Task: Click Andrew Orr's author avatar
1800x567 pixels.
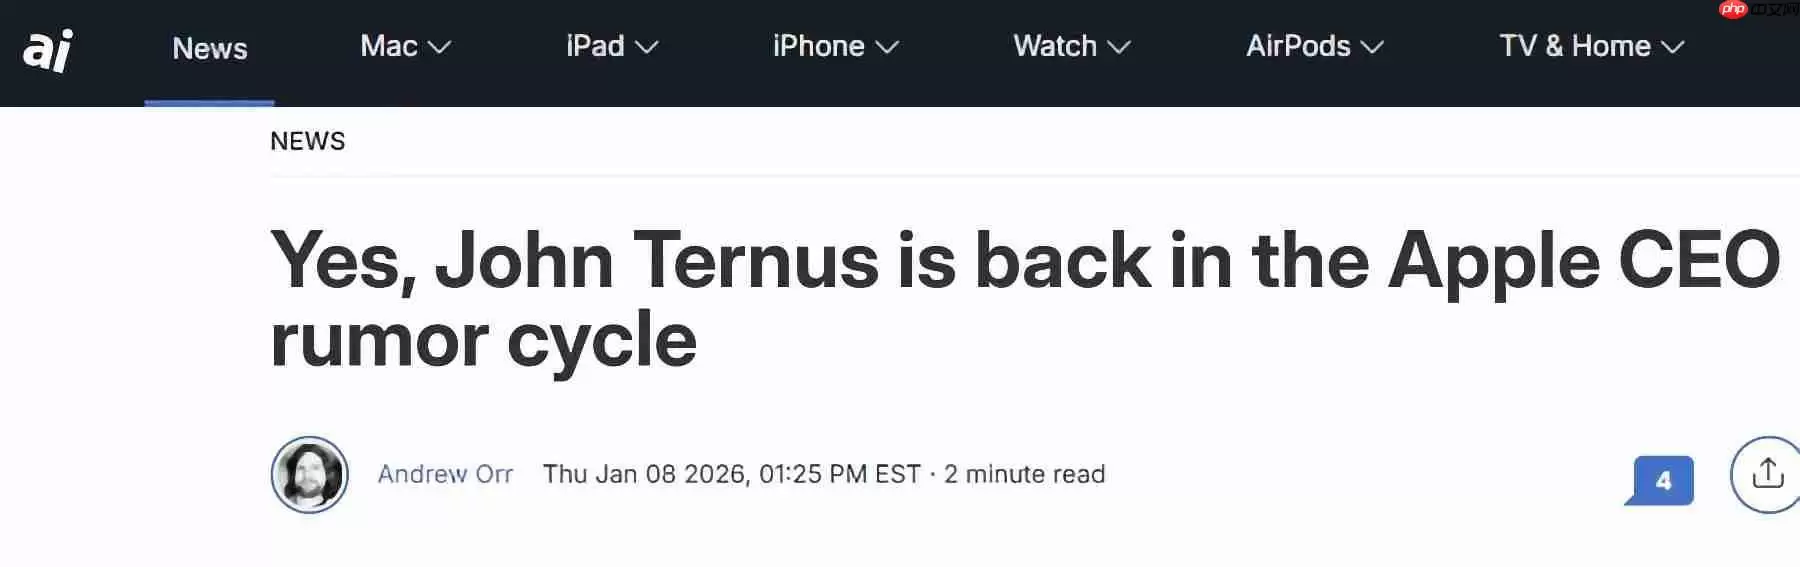Action: [310, 475]
